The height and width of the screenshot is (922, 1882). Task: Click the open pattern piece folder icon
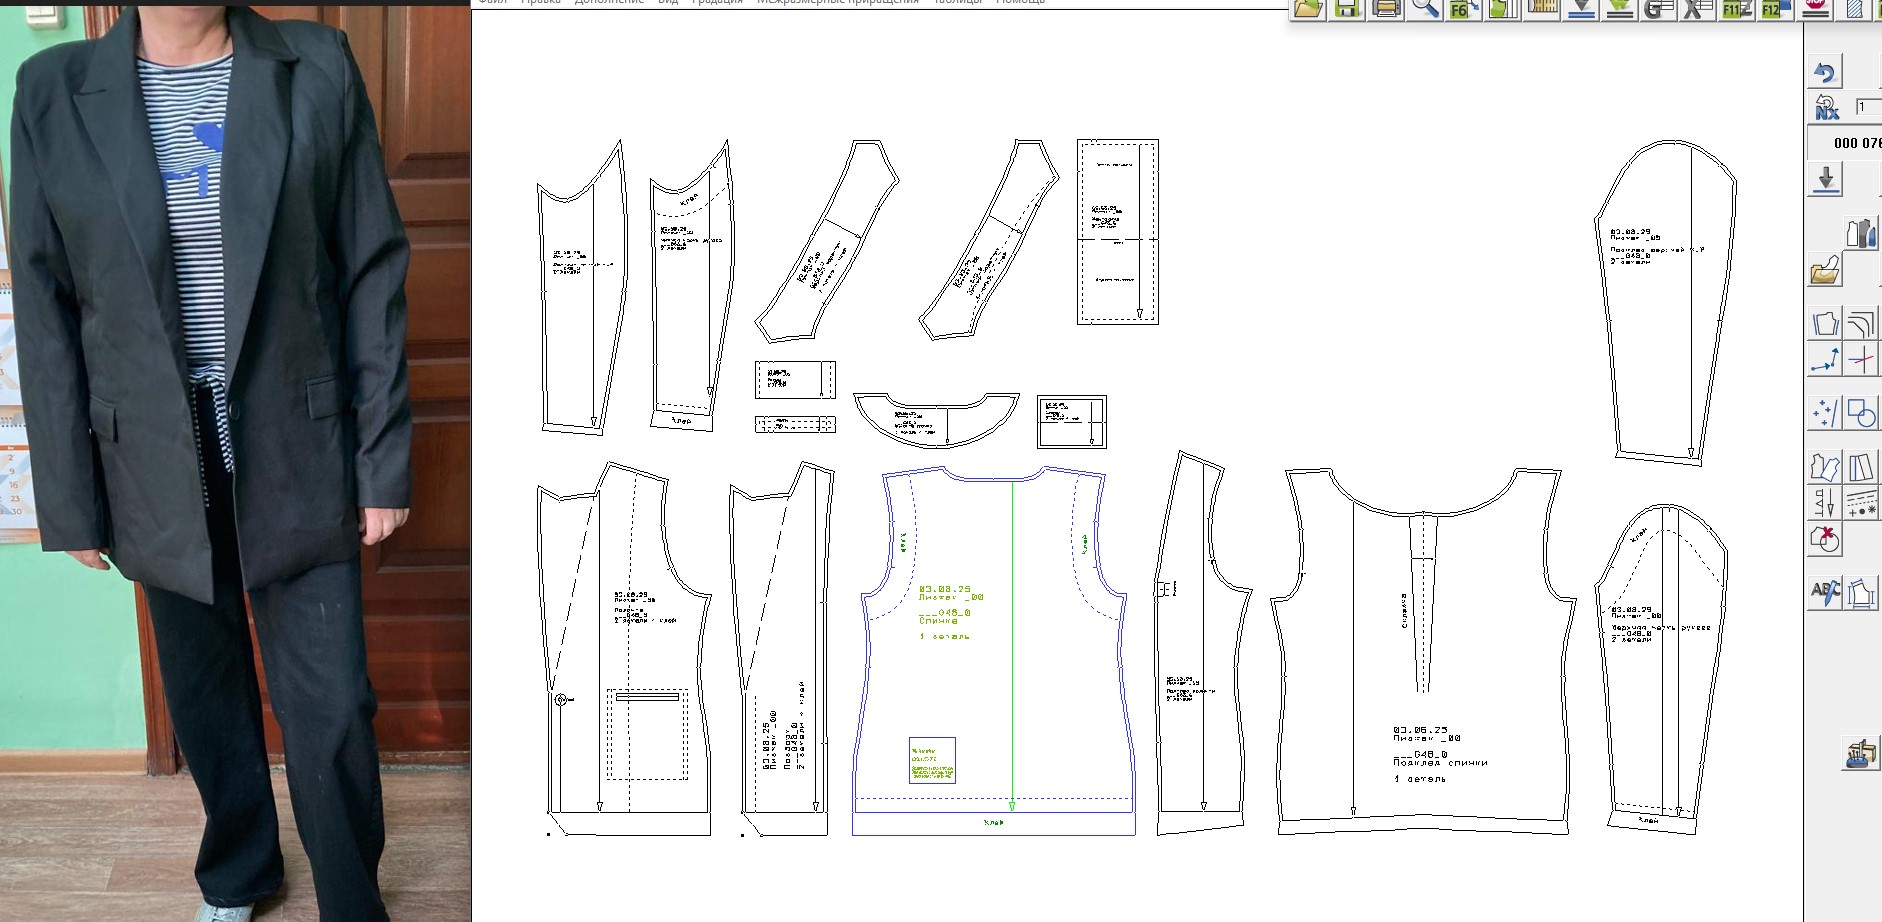tap(1826, 270)
